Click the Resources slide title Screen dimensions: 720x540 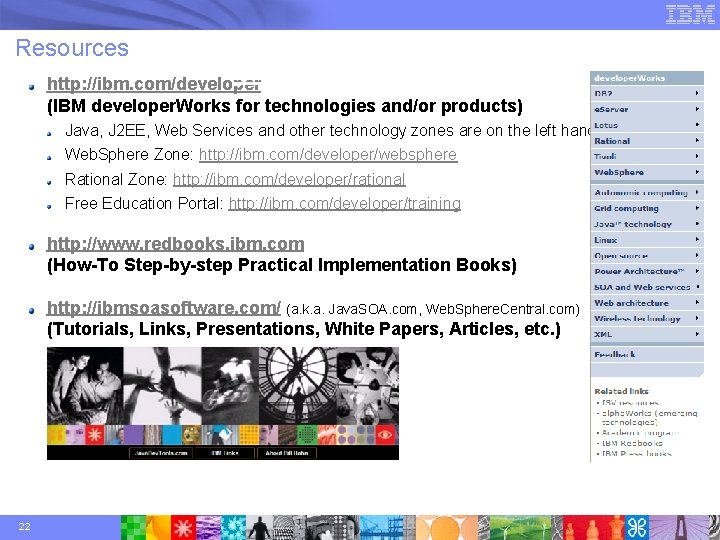[x=72, y=48]
